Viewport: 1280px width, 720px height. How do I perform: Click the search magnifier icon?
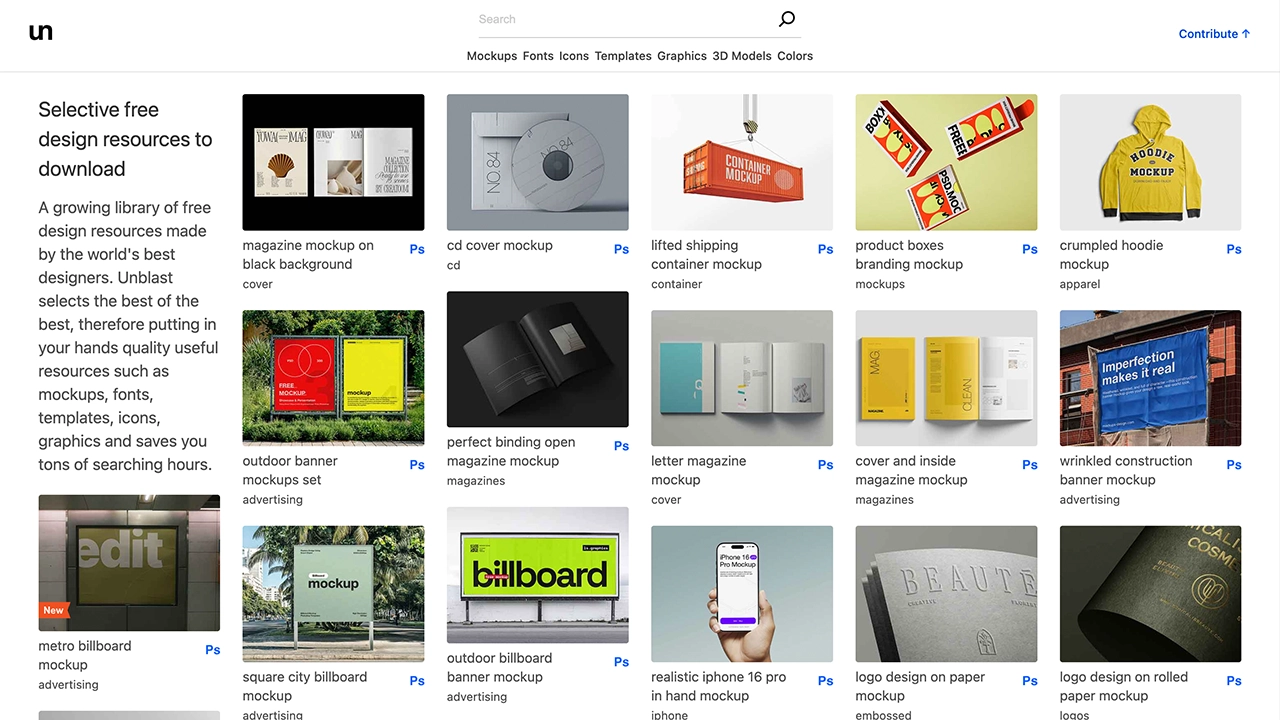[787, 19]
